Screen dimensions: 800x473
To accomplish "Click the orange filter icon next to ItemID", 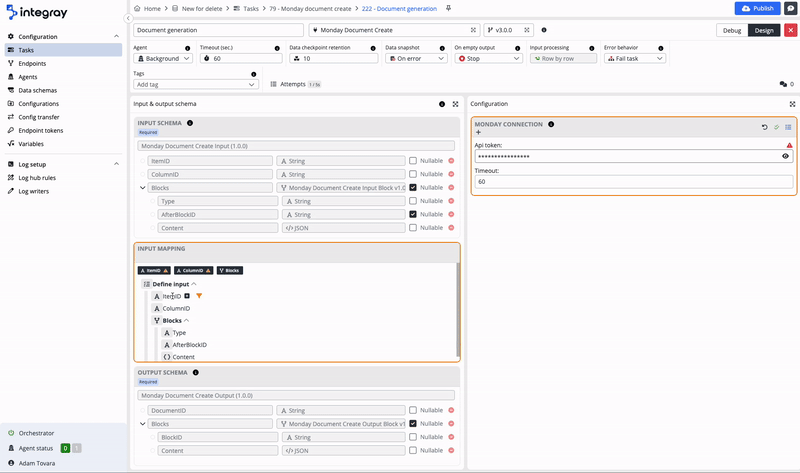I will click(199, 296).
